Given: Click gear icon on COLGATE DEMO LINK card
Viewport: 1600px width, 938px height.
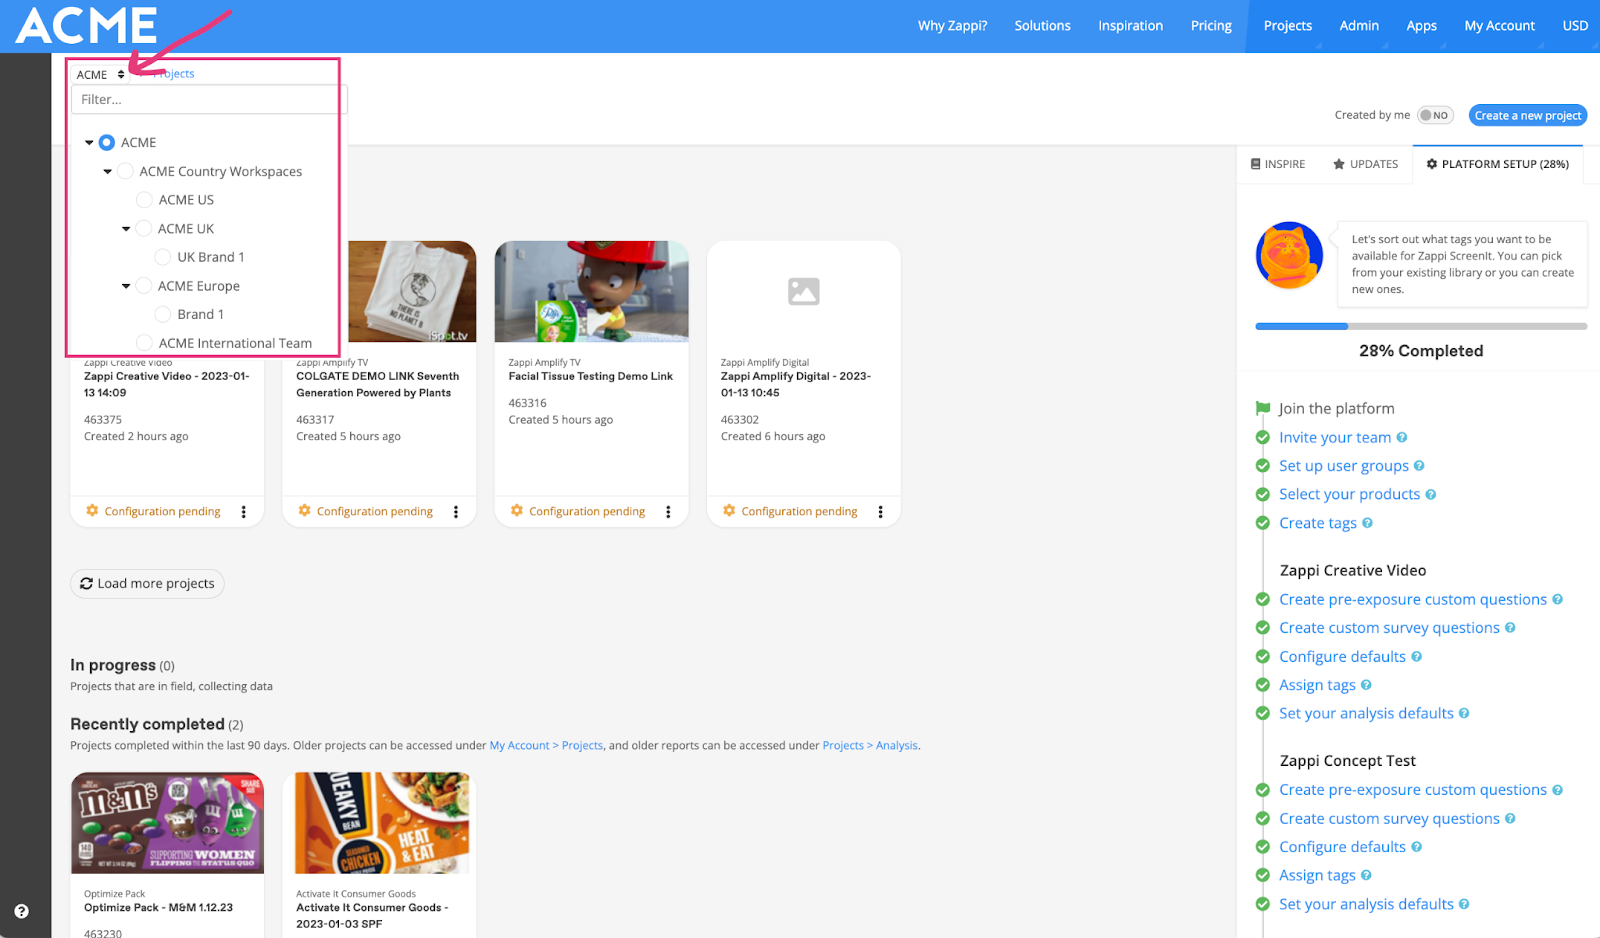Looking at the screenshot, I should [304, 511].
